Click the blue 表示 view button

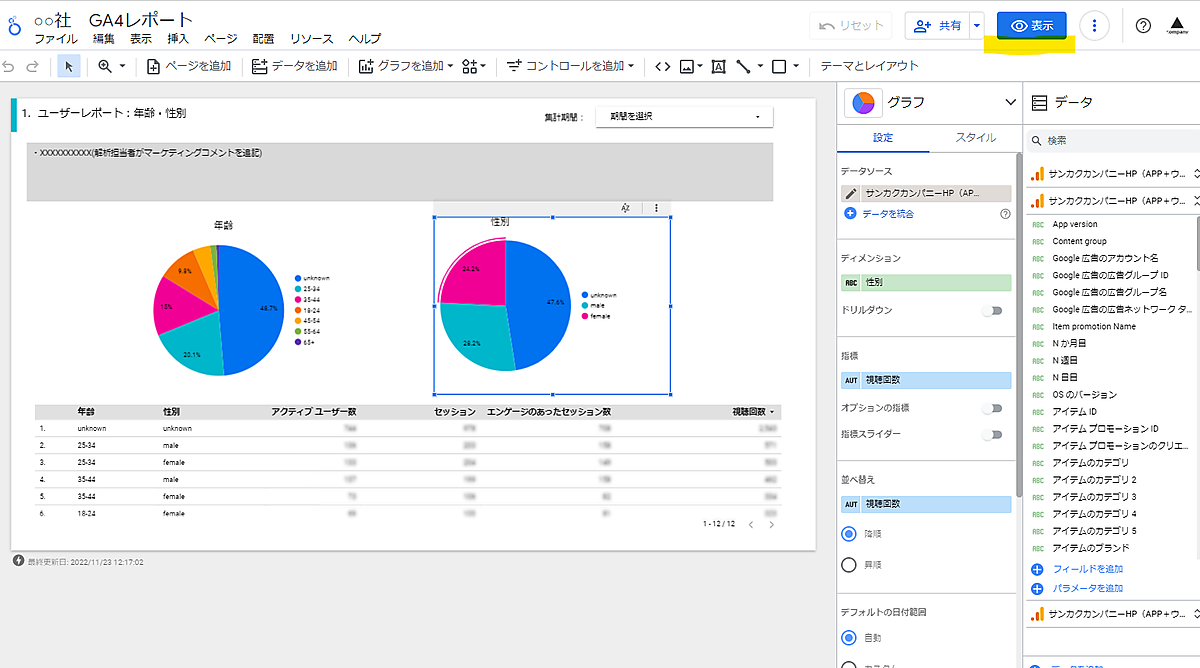1031,26
